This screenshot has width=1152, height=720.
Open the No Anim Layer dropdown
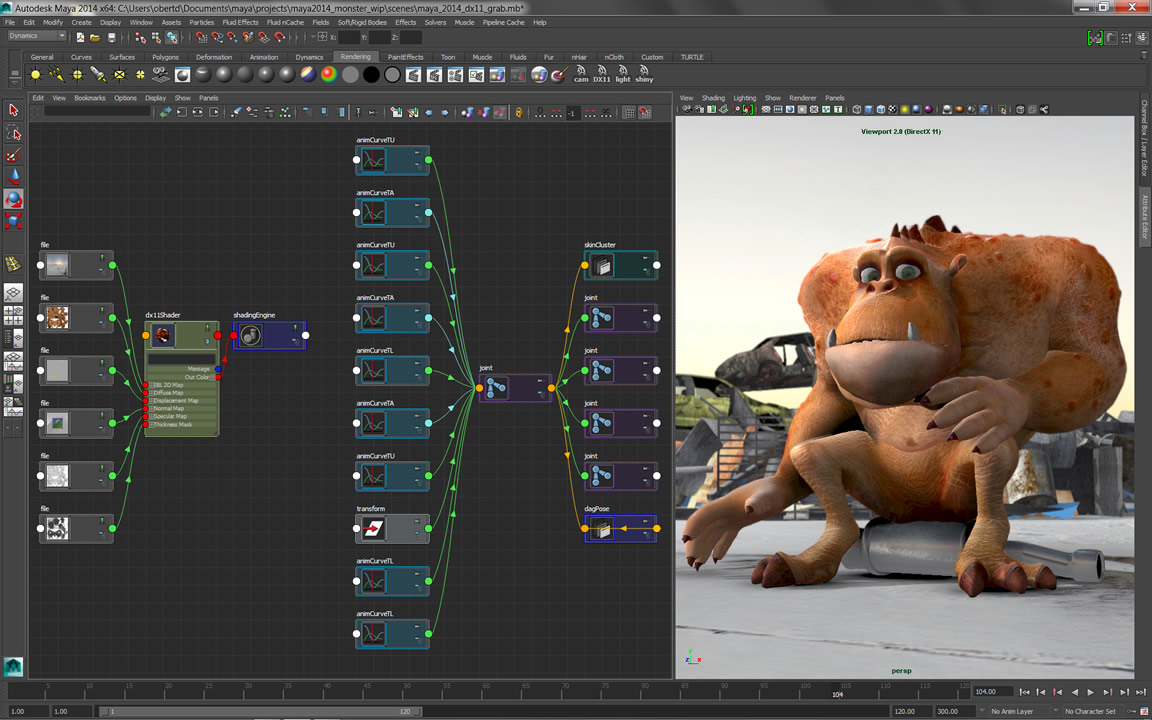coord(1017,711)
